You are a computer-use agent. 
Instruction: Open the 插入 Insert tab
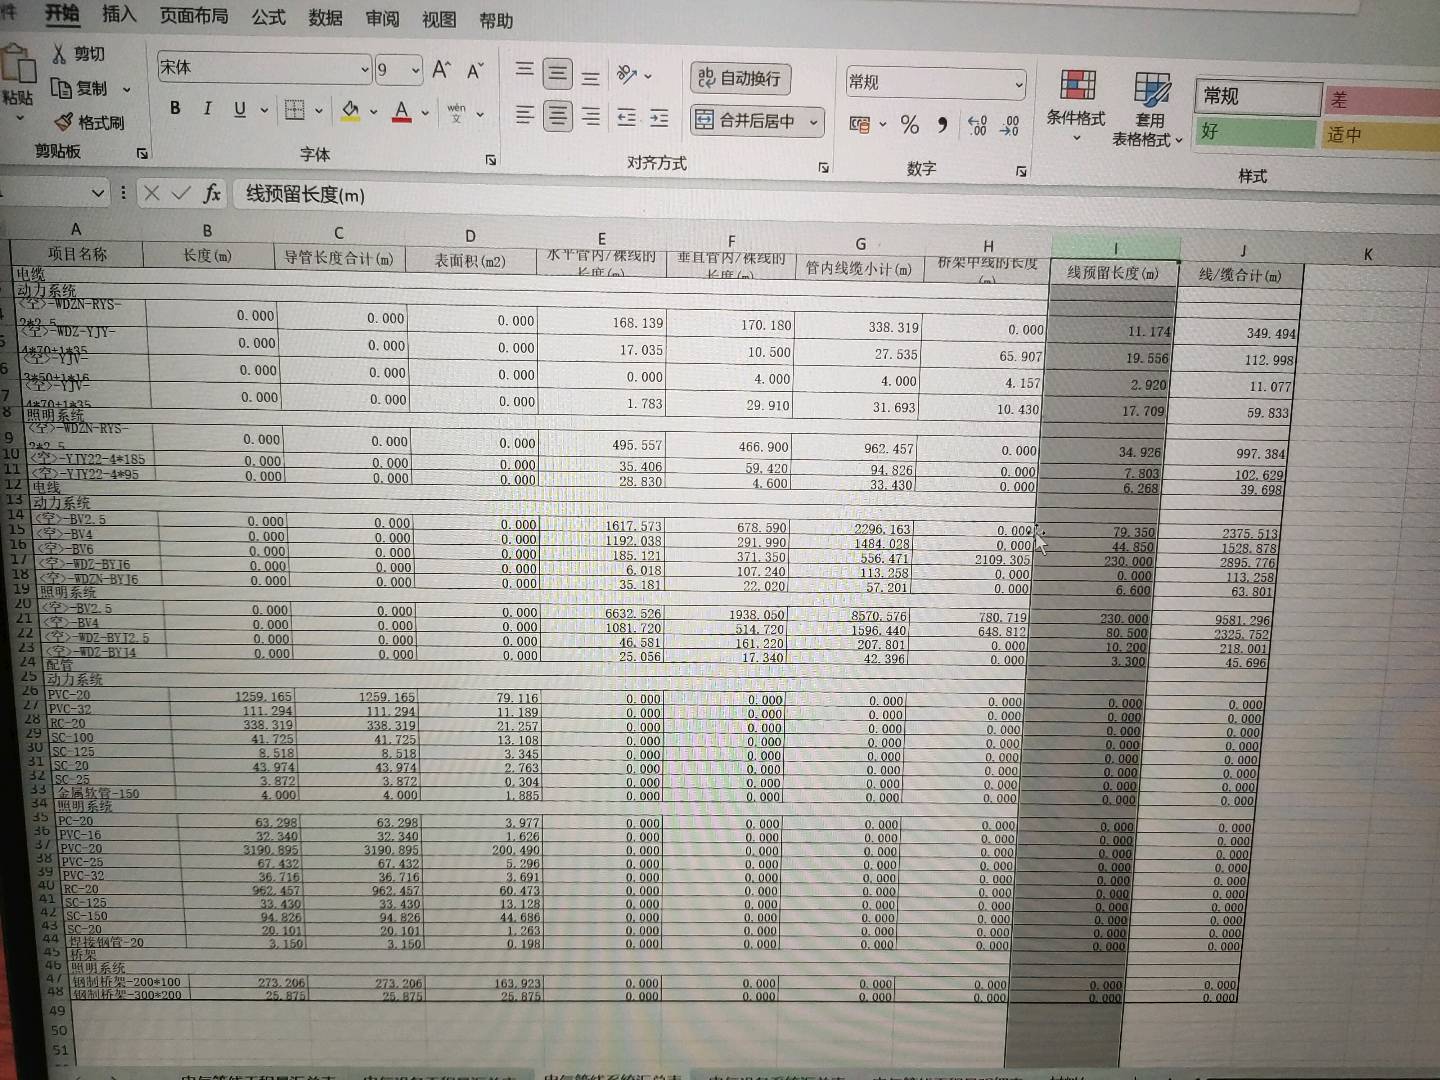point(120,14)
